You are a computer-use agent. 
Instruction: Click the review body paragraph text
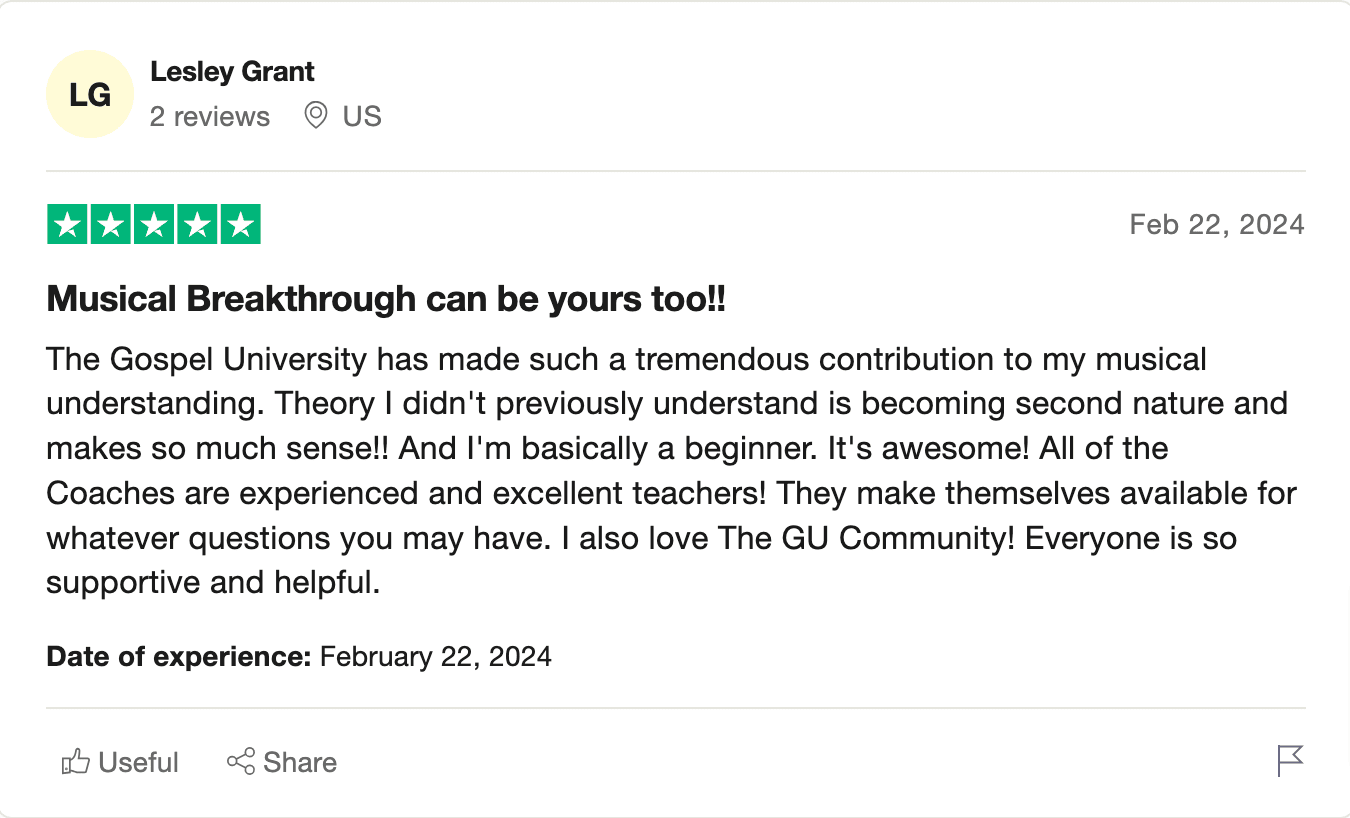(x=672, y=470)
